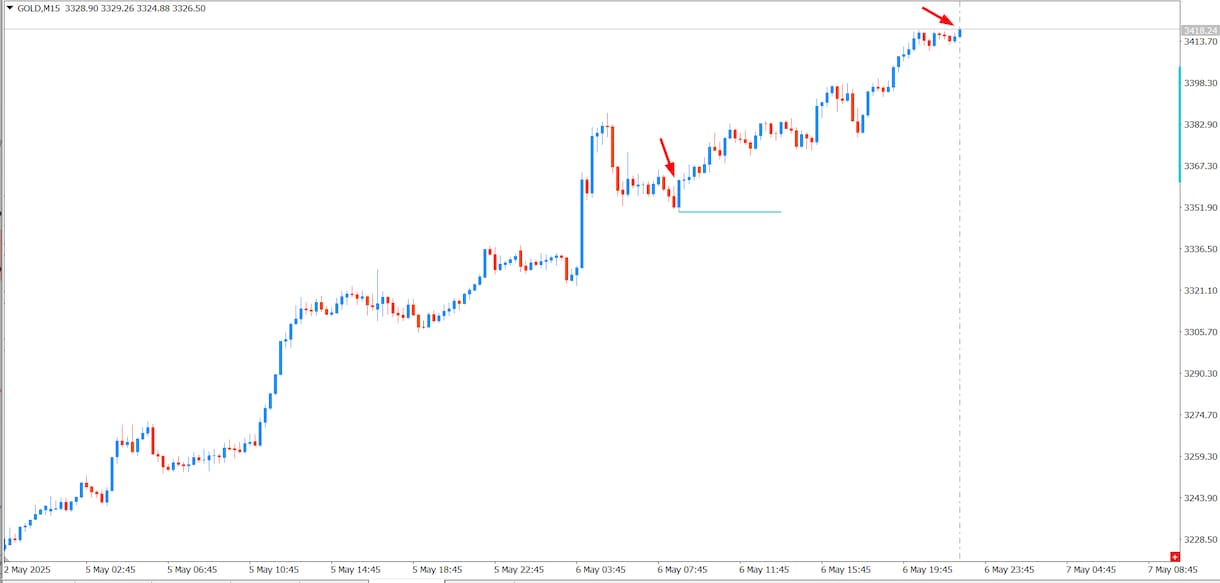The width and height of the screenshot is (1220, 583).
Task: Click the grey current price tag 3418.24
Action: (1199, 30)
